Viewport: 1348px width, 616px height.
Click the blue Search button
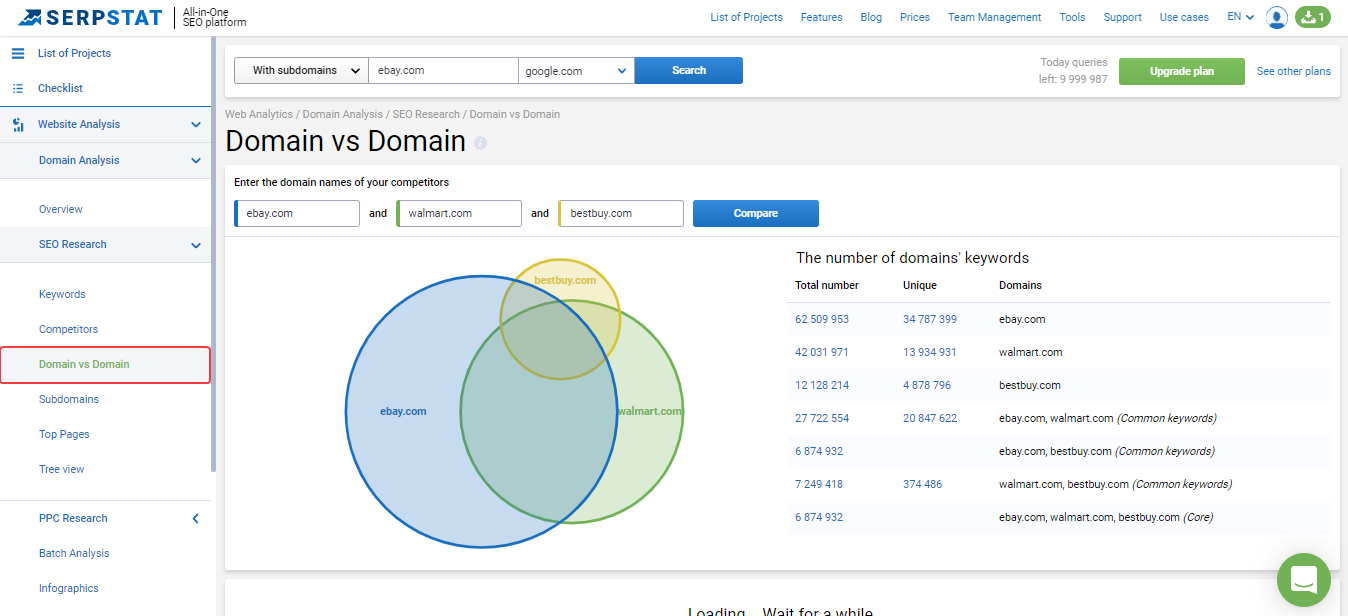pyautogui.click(x=689, y=70)
